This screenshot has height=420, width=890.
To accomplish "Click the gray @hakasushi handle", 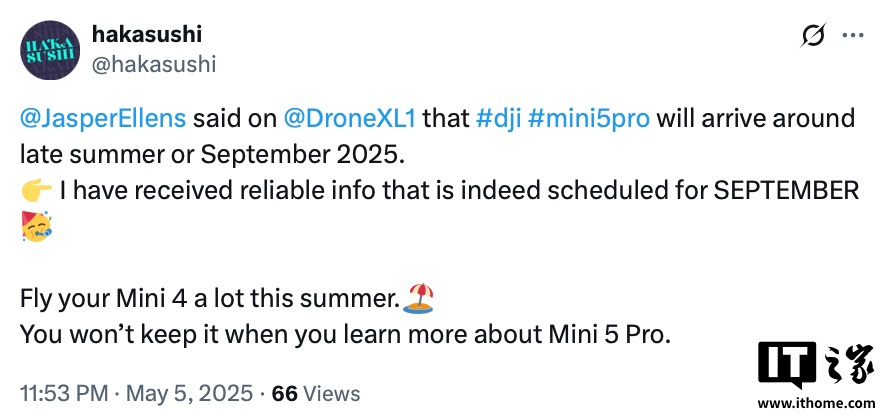I will point(154,64).
